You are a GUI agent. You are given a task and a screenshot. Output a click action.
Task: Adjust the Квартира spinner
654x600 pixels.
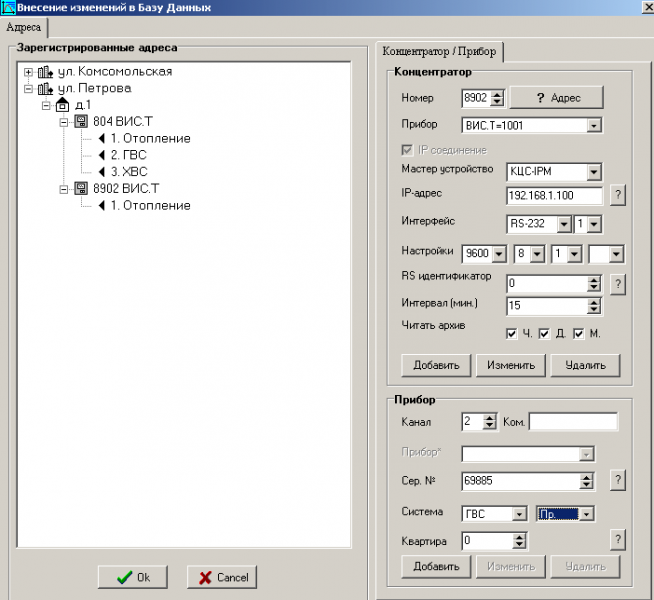tap(519, 541)
